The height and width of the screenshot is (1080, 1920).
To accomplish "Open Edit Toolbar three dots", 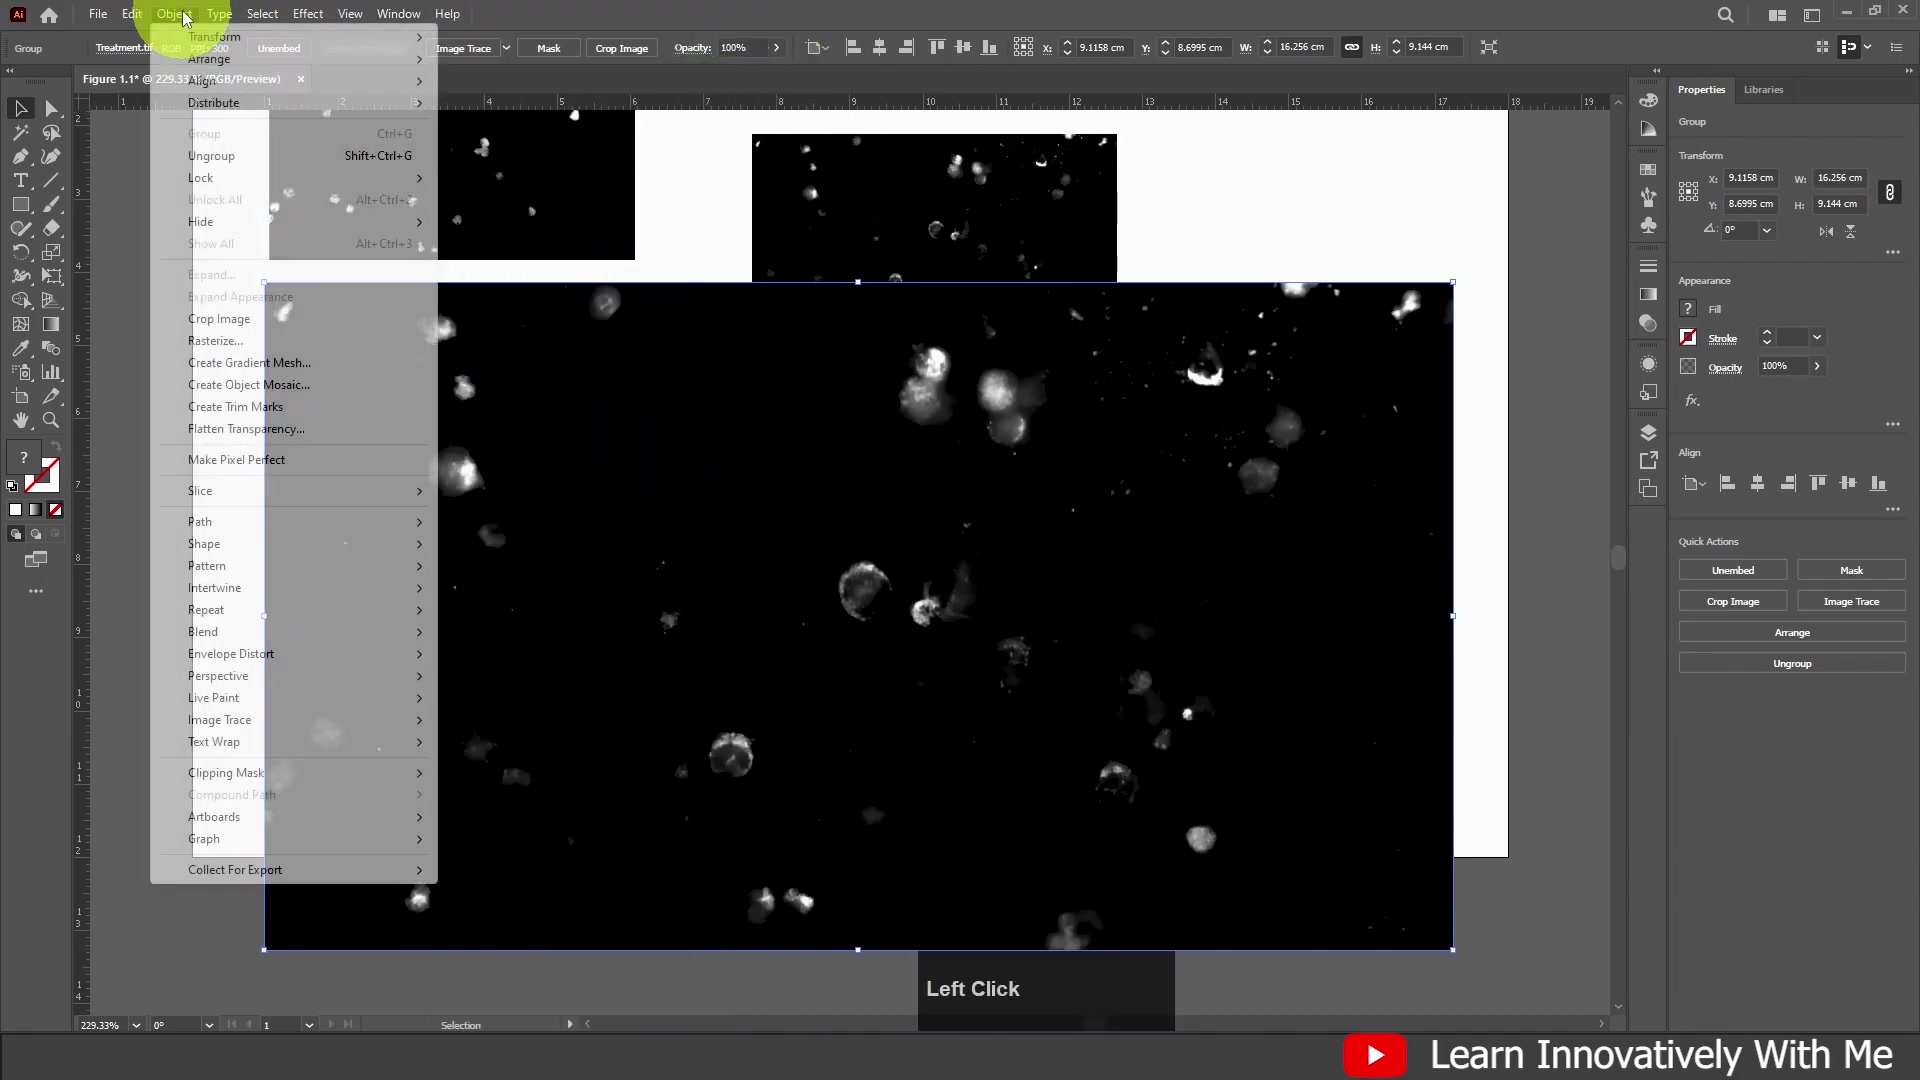I will click(36, 591).
